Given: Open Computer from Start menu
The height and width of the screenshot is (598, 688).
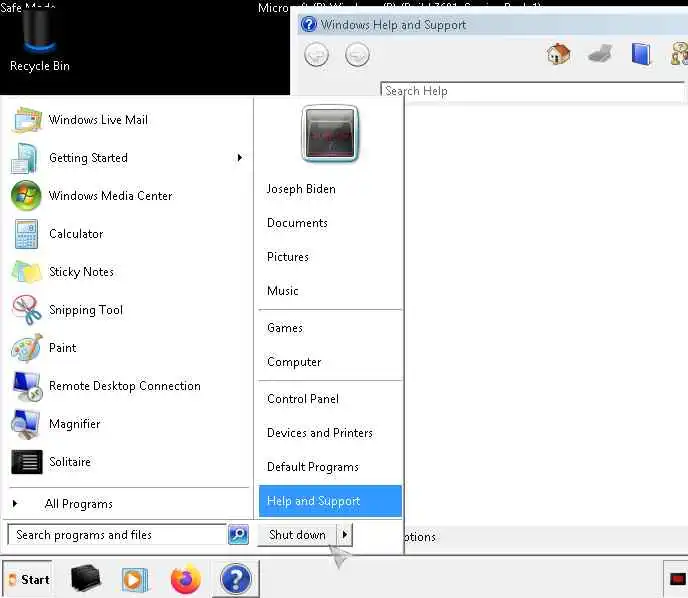Looking at the screenshot, I should pyautogui.click(x=294, y=362).
